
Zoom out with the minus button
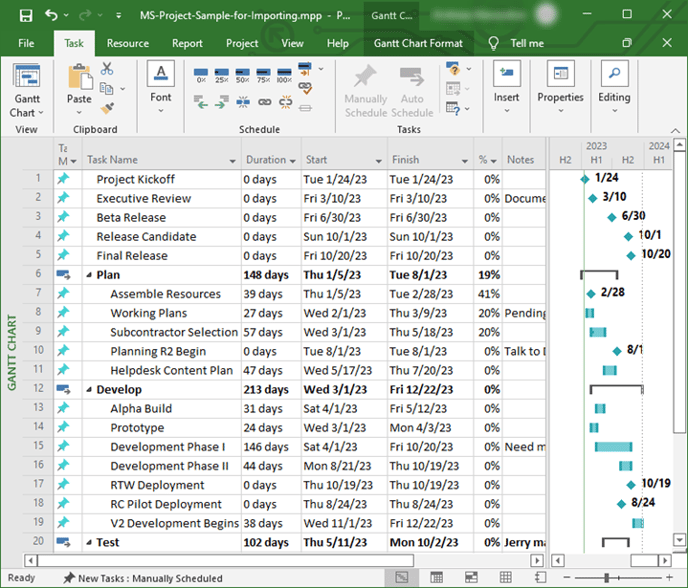coord(567,577)
